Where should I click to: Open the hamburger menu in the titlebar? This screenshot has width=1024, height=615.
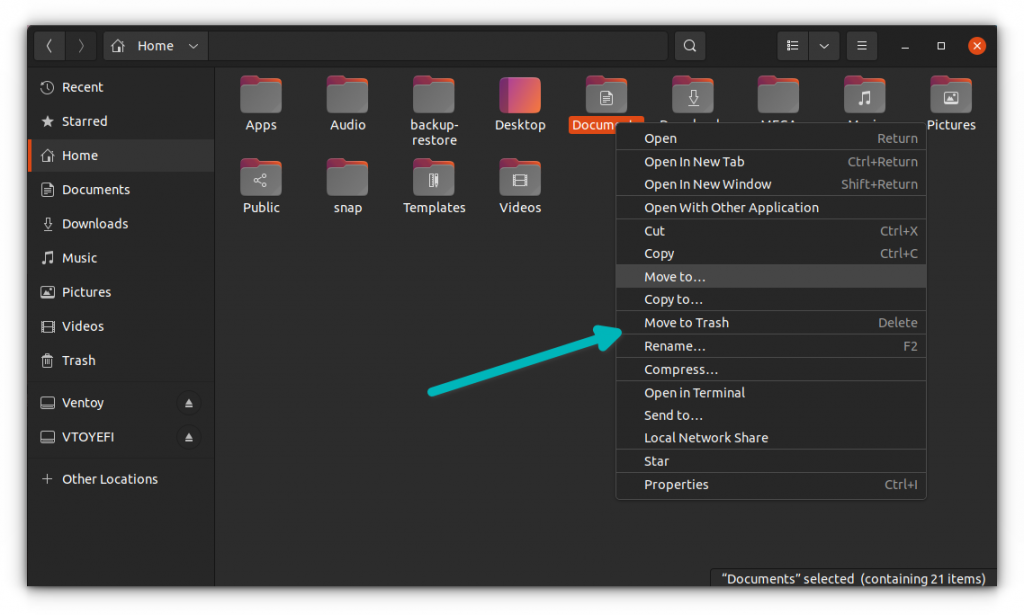click(861, 45)
